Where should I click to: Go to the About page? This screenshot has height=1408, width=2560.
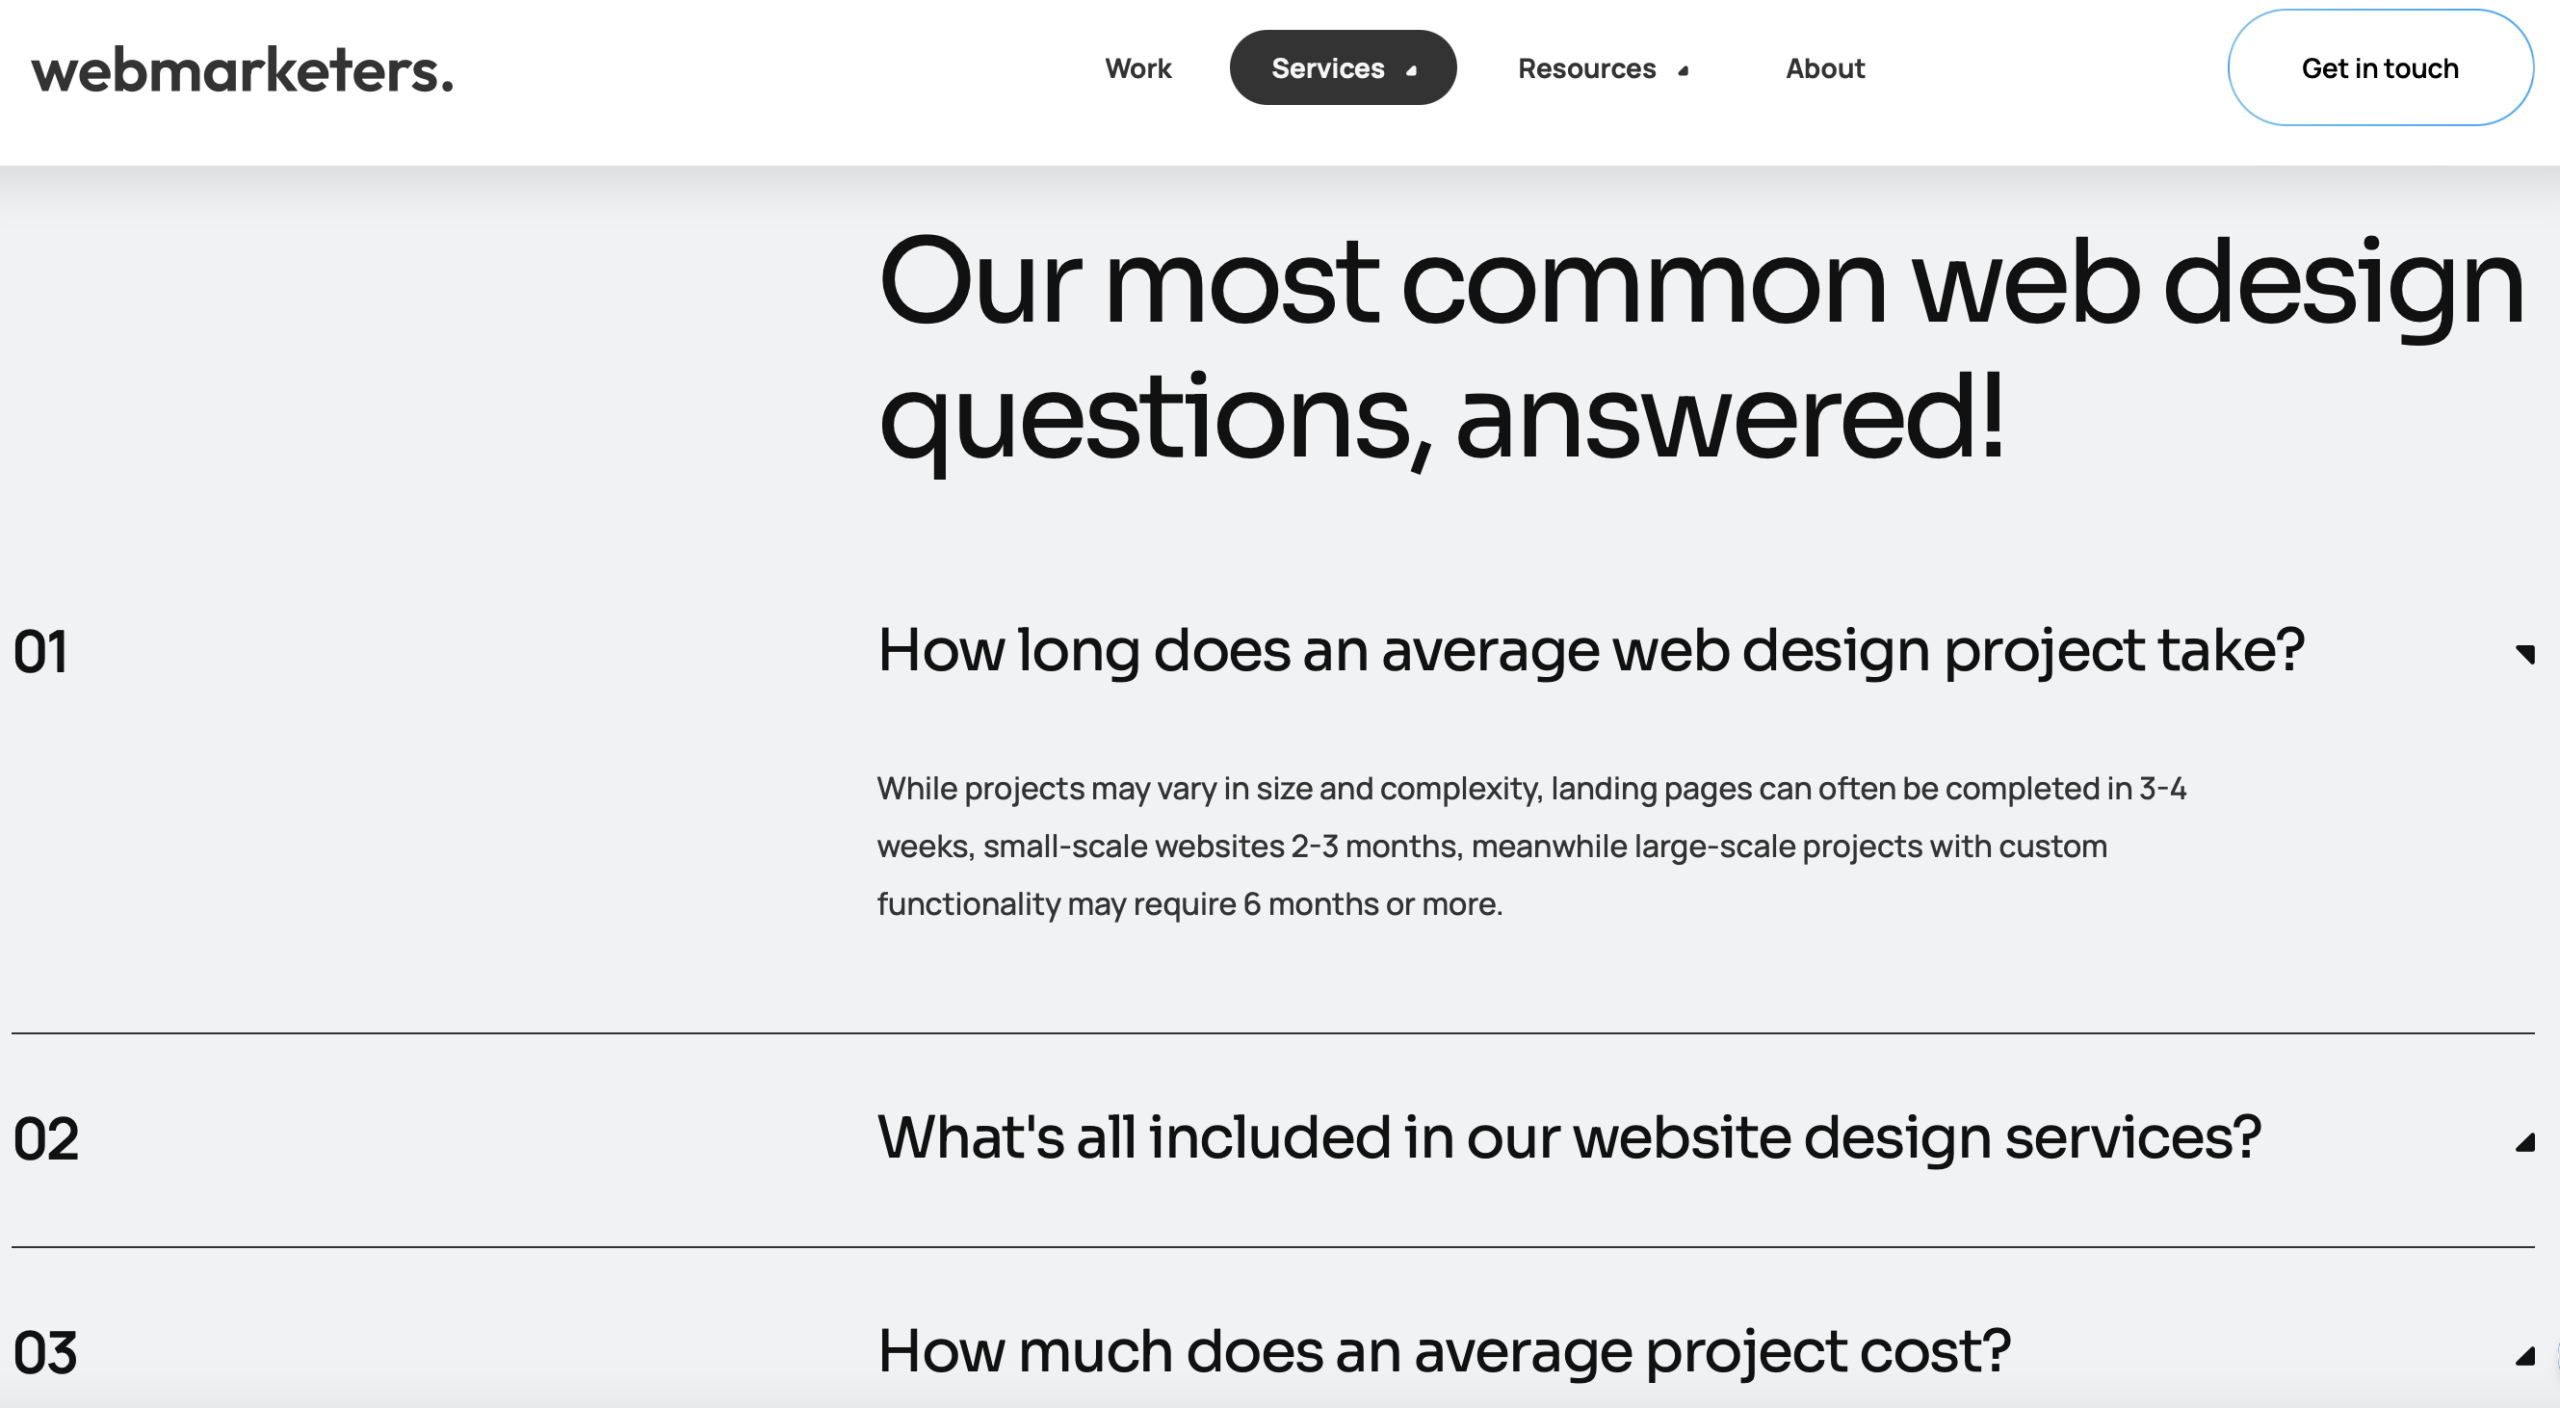[1825, 68]
